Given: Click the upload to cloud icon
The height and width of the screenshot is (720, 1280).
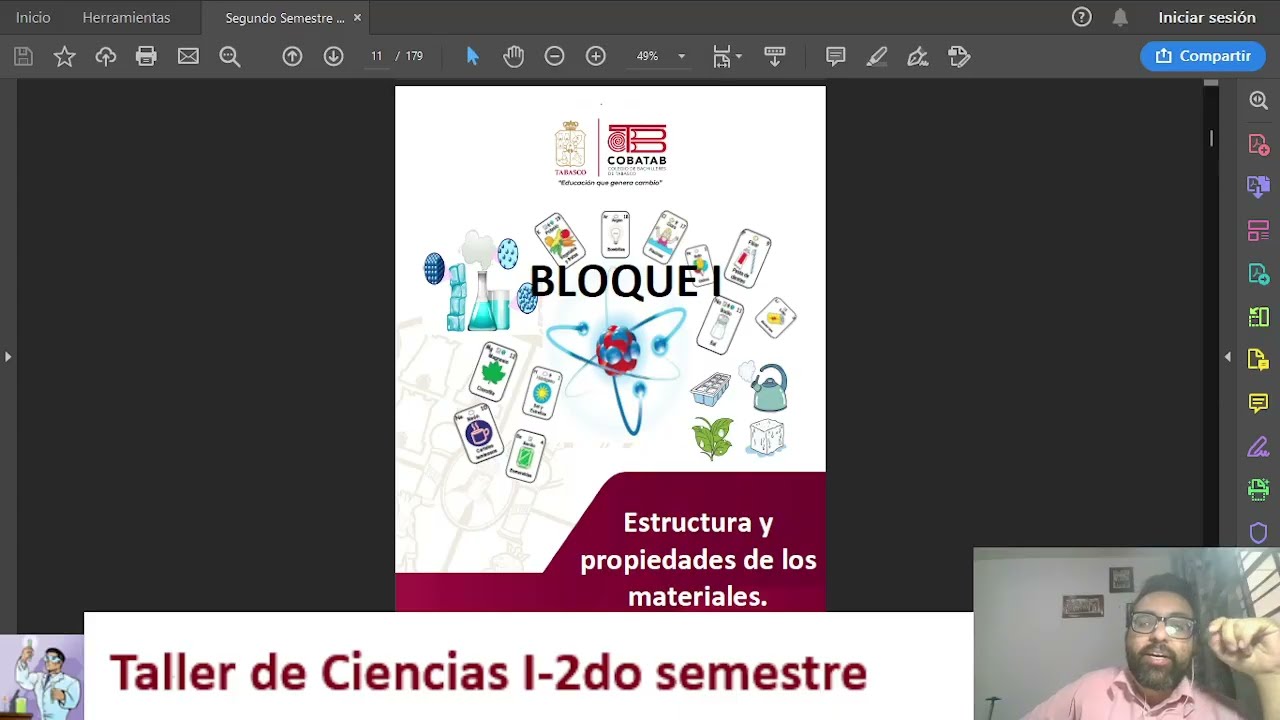Looking at the screenshot, I should click(x=106, y=56).
